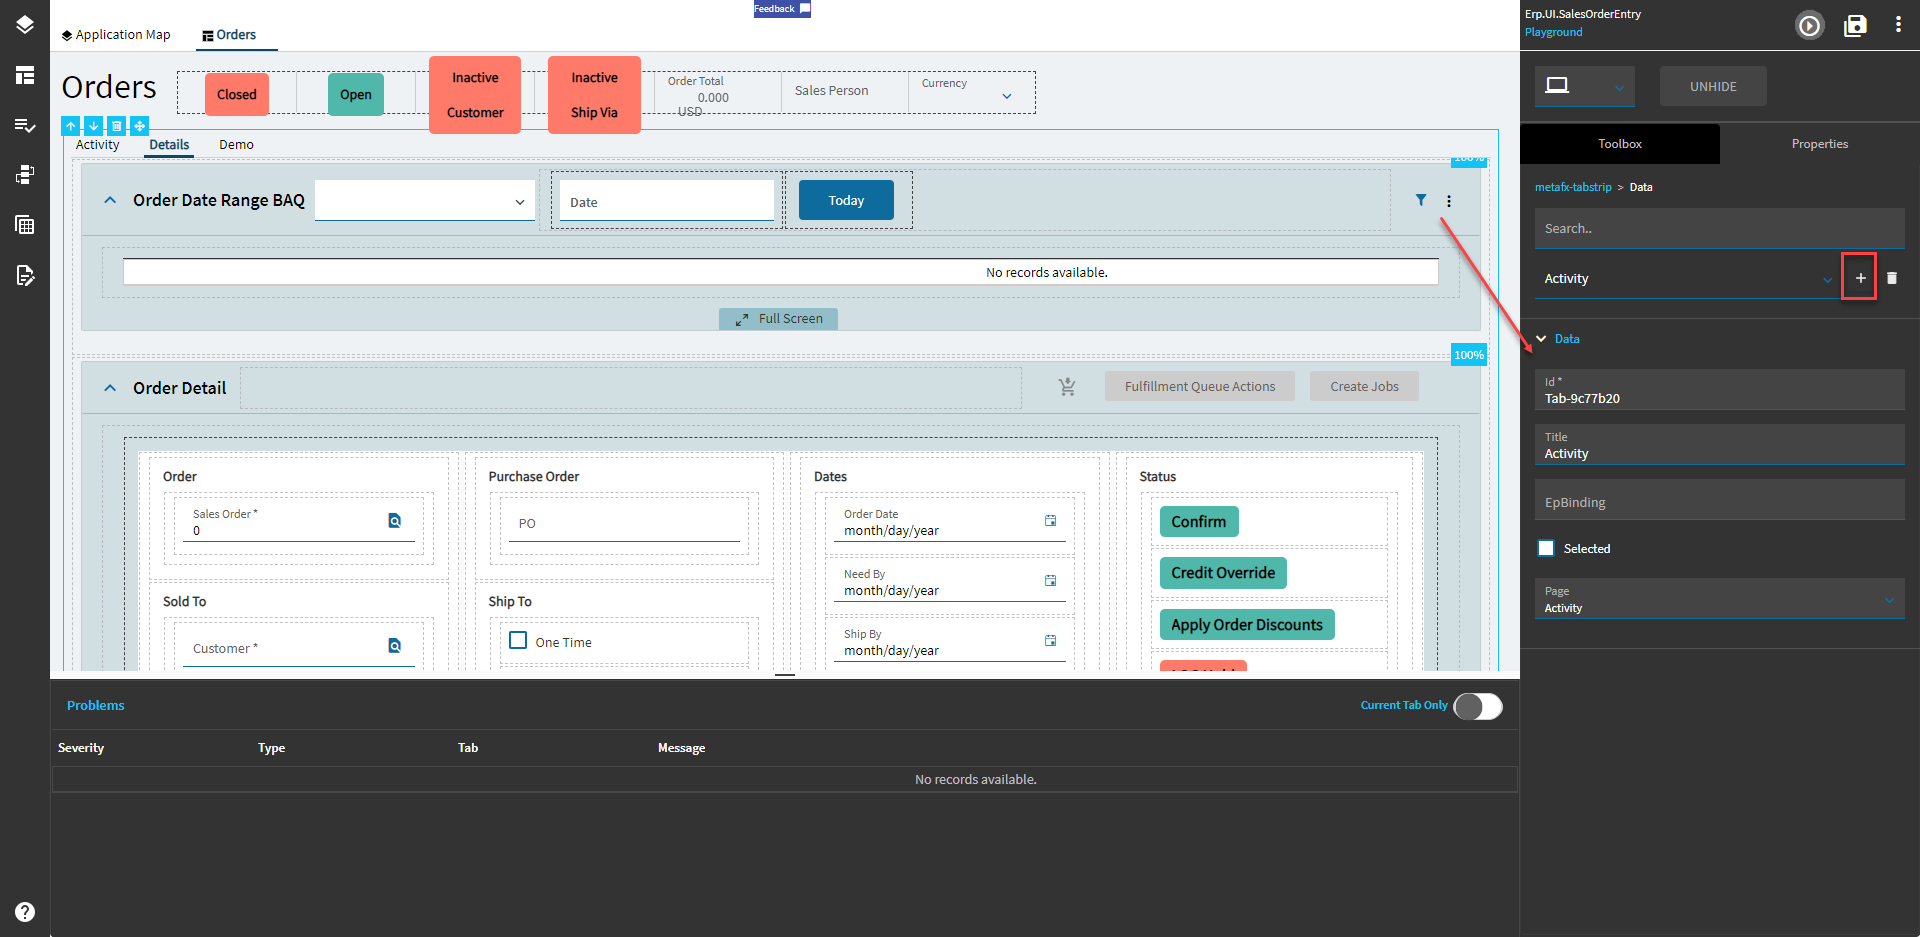This screenshot has height=937, width=1920.
Task: Switch to the Toolbox tab
Action: [1620, 144]
